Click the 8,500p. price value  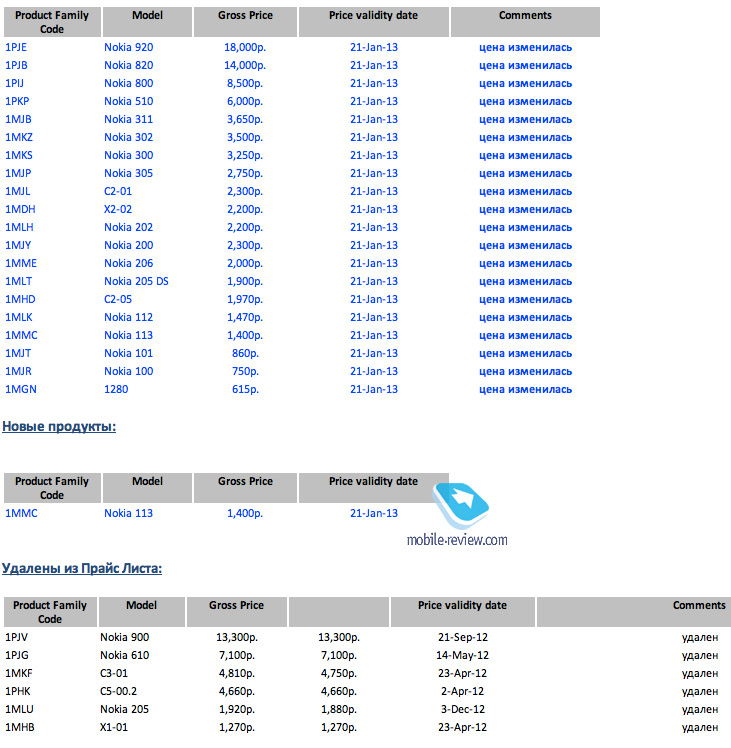pyautogui.click(x=245, y=83)
